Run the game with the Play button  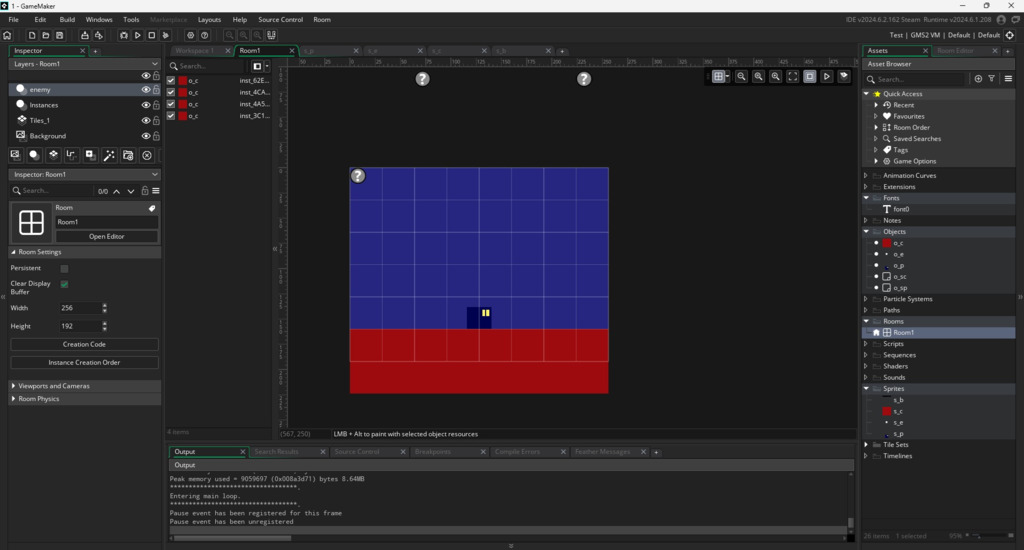tap(137, 35)
